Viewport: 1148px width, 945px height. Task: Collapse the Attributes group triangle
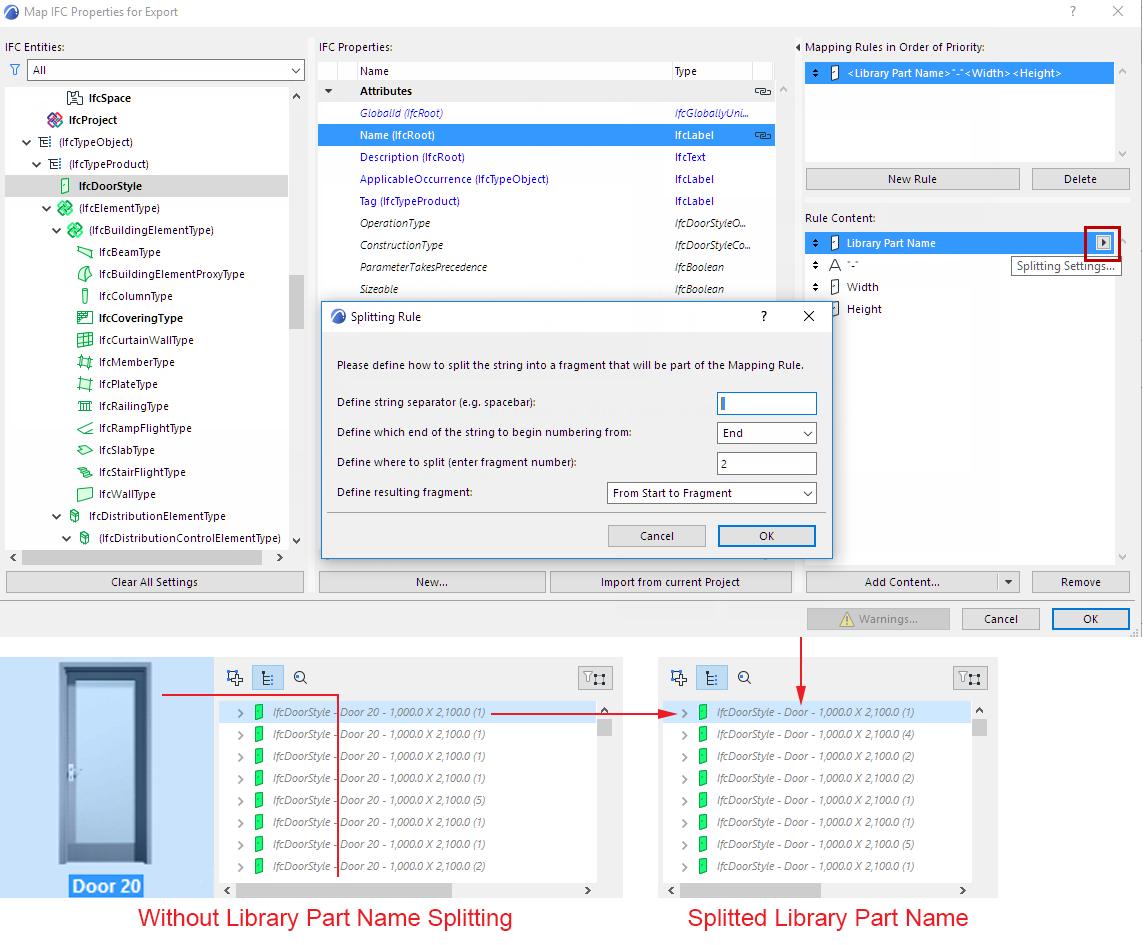coord(329,91)
